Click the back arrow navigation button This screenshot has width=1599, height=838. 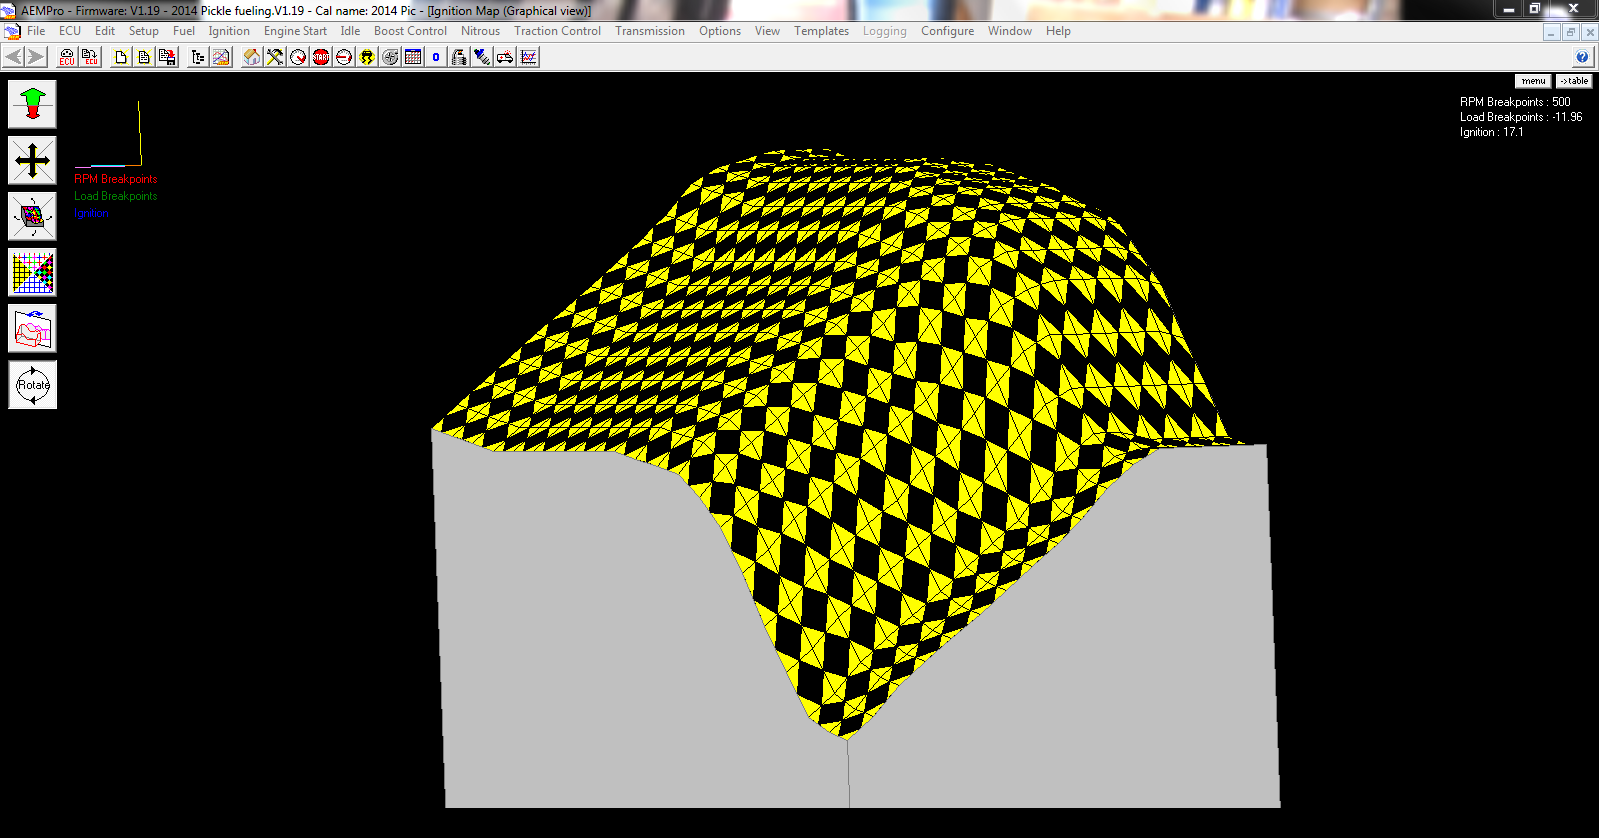pyautogui.click(x=14, y=57)
